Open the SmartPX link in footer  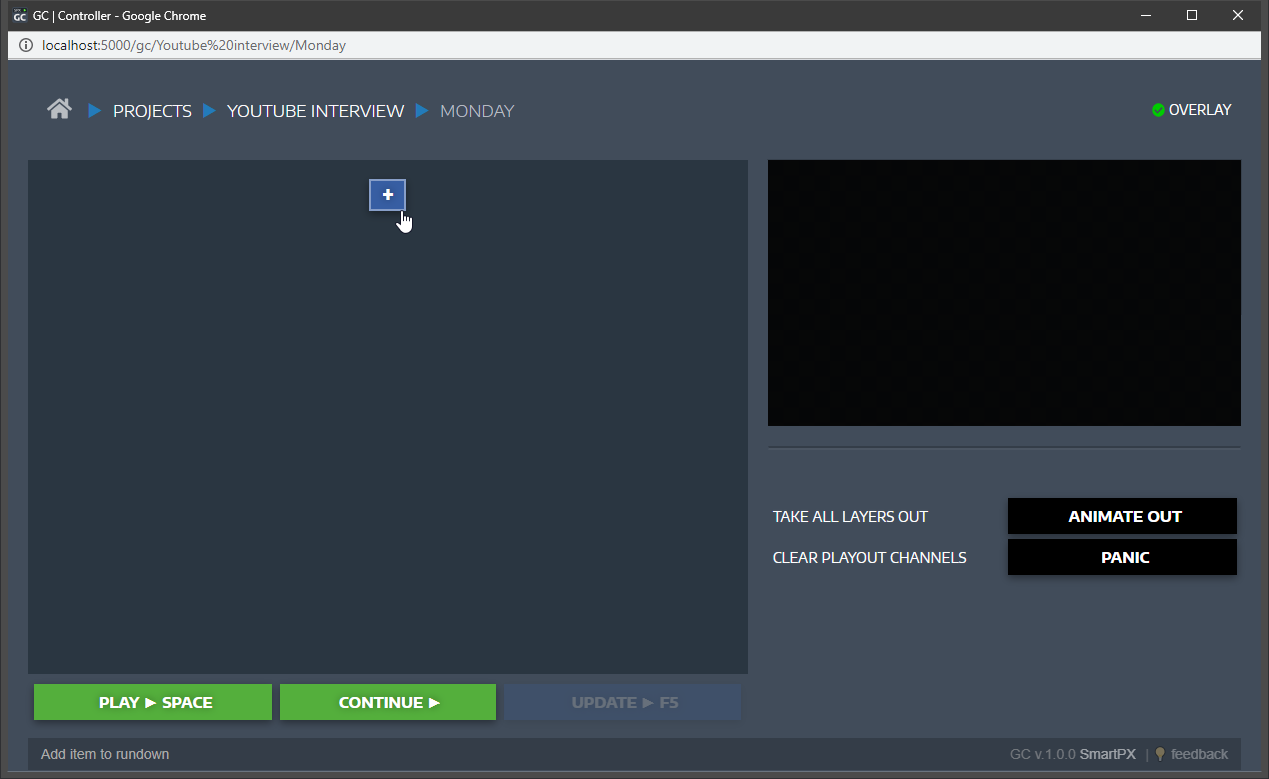(1107, 754)
